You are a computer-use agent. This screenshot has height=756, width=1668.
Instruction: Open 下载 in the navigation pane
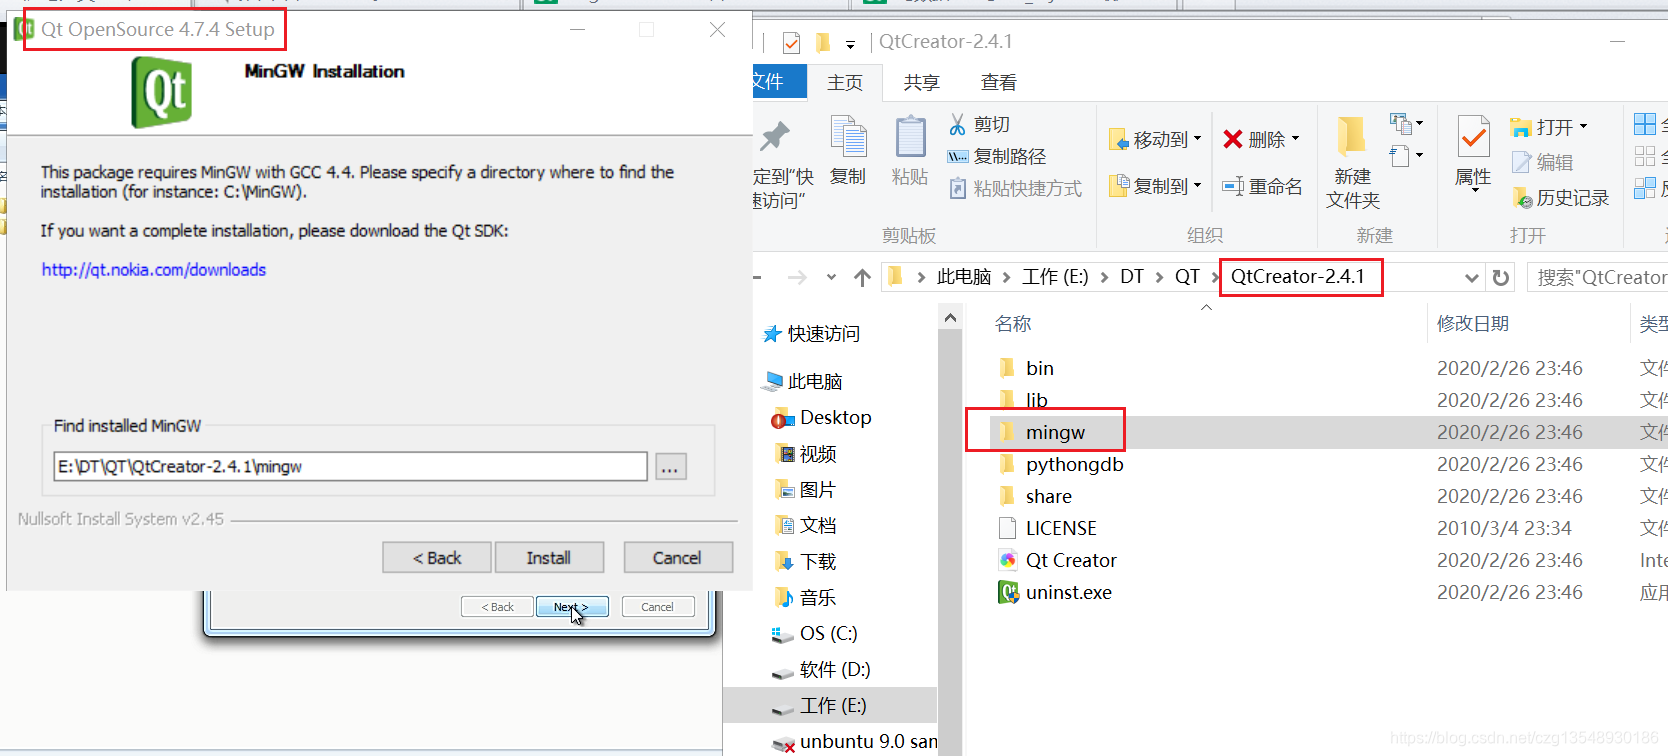806,562
